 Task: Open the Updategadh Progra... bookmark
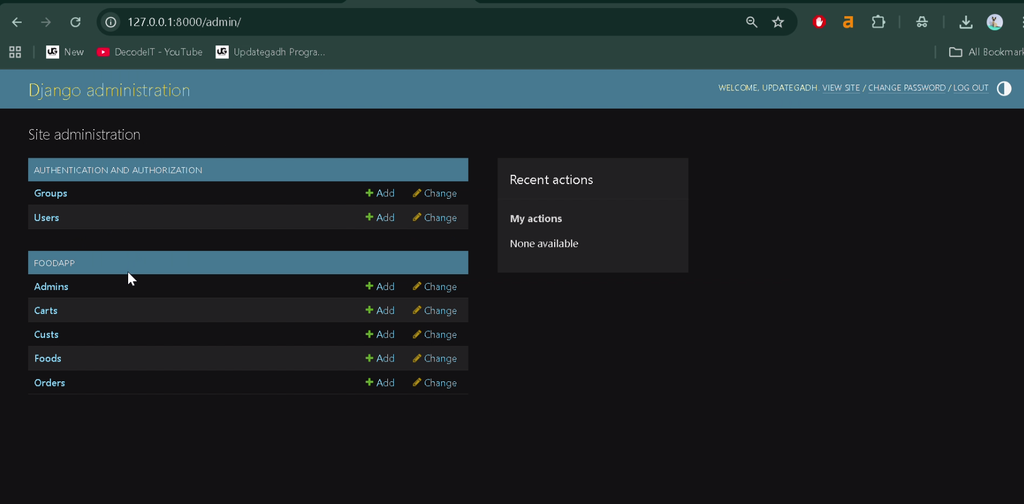270,52
